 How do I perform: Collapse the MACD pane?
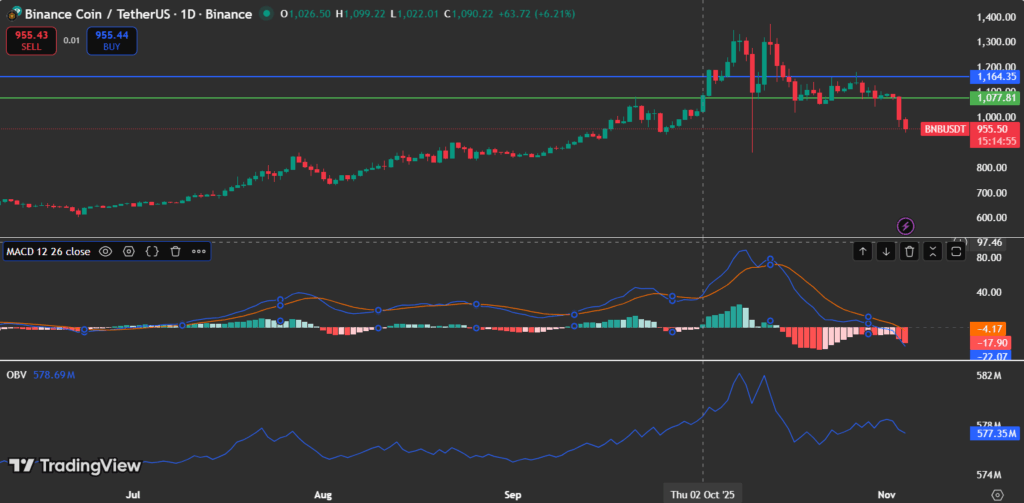click(932, 252)
